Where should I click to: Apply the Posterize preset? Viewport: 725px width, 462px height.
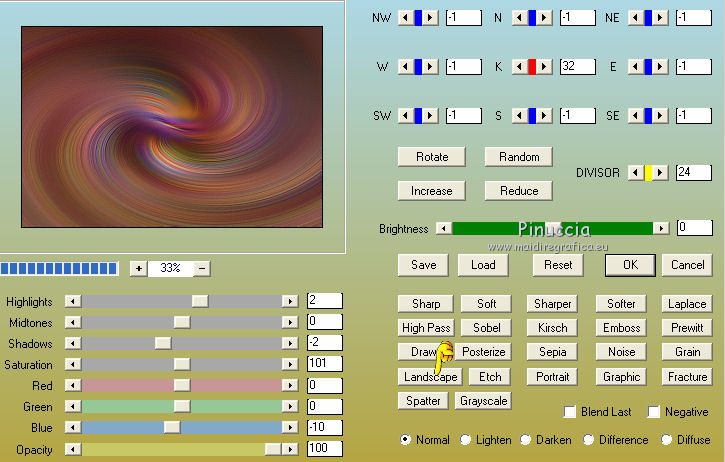484,352
